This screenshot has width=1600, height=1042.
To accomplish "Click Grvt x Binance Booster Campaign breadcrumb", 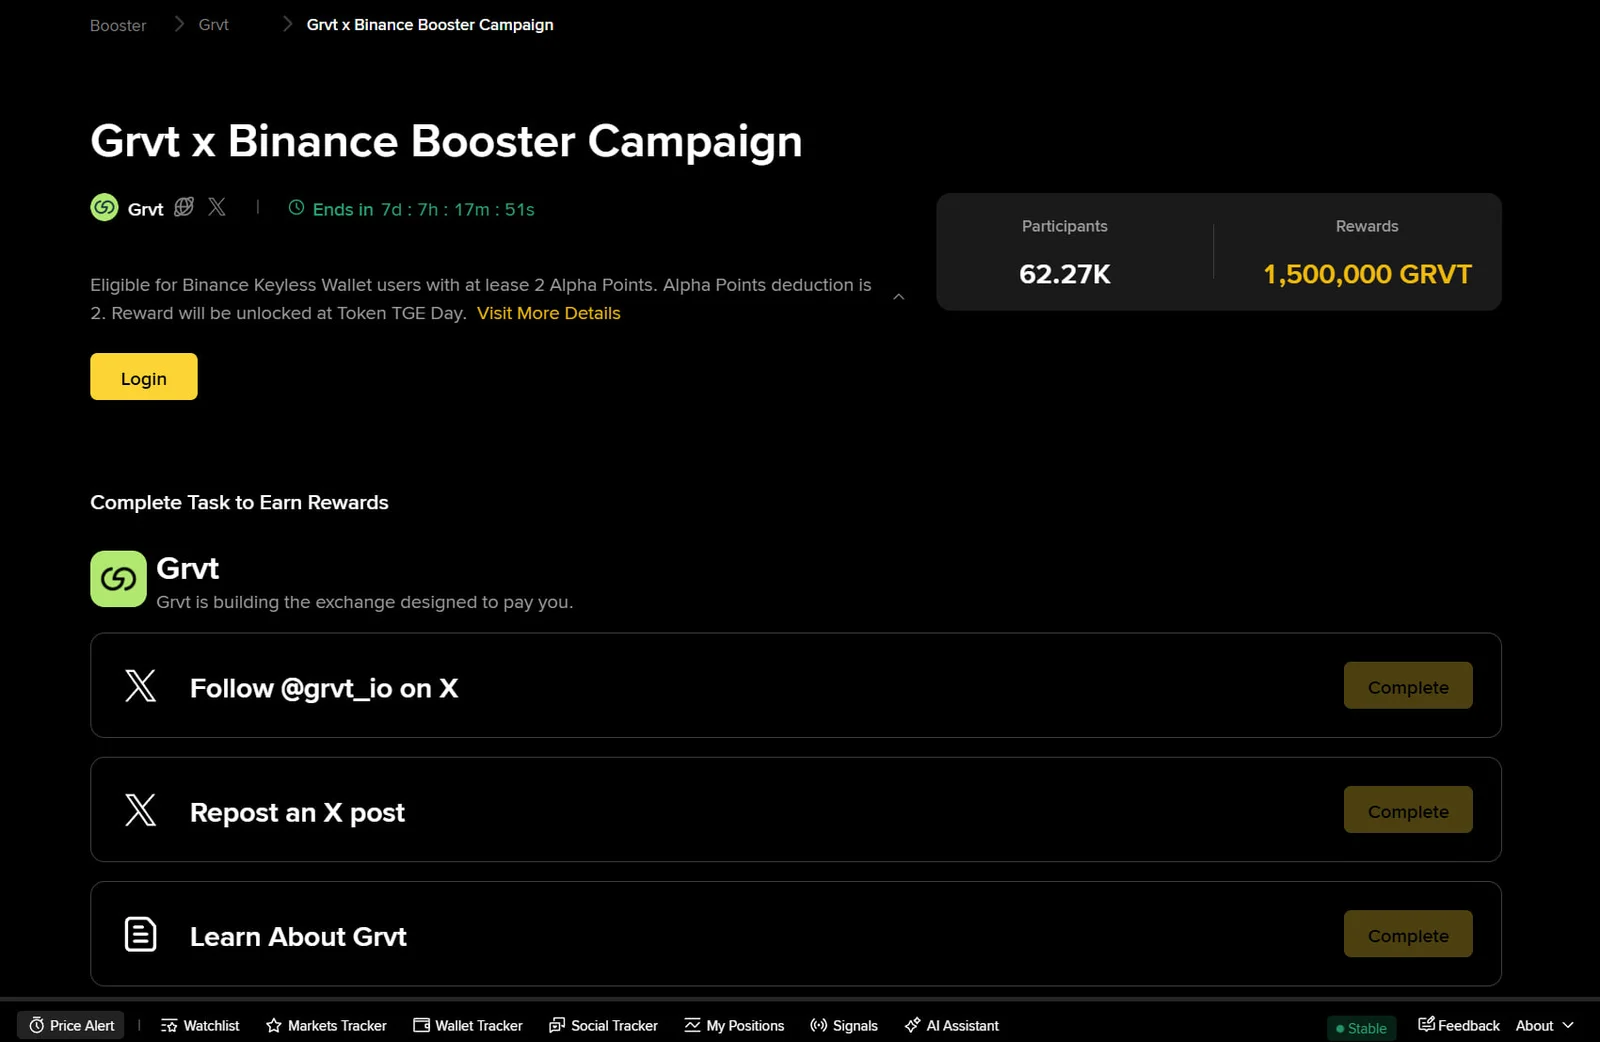I will (430, 24).
